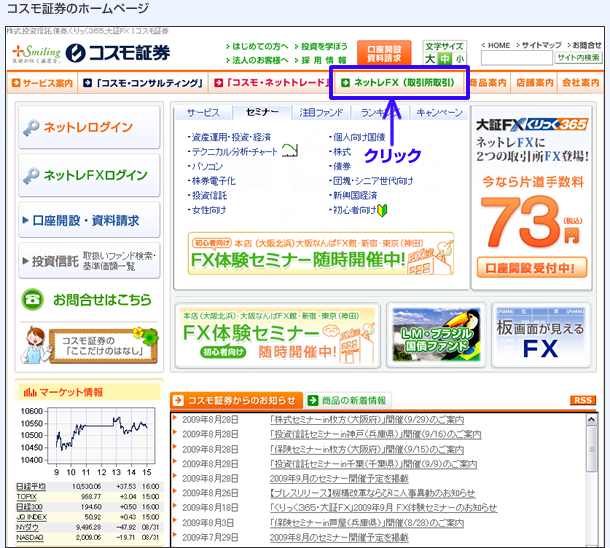Screen dimensions: 610x548
Task: Click the arrow icon beside コスモ・コンサルティング
Action: (x=88, y=83)
